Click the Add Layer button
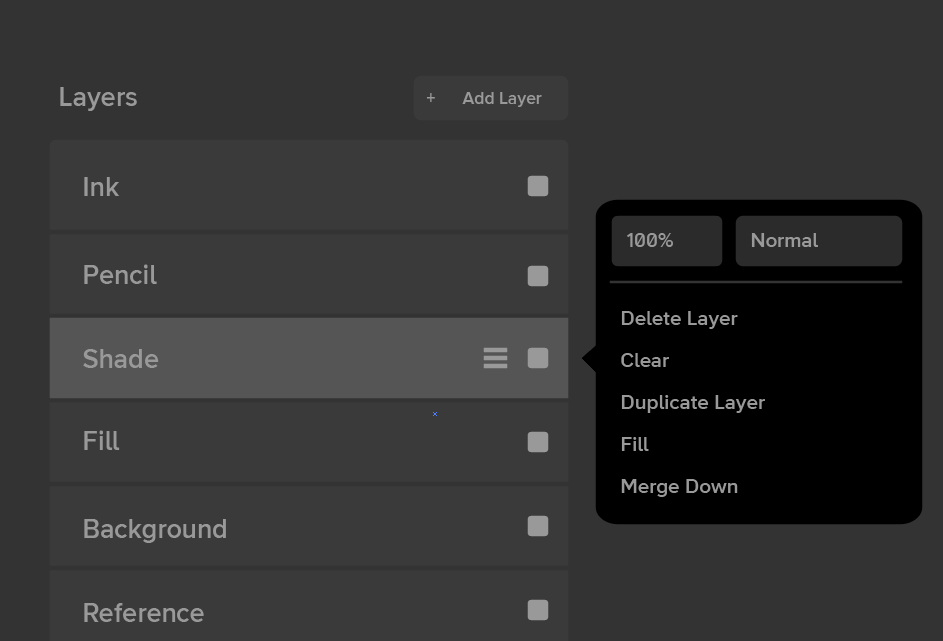Screen dimensions: 943x641 [x=491, y=98]
